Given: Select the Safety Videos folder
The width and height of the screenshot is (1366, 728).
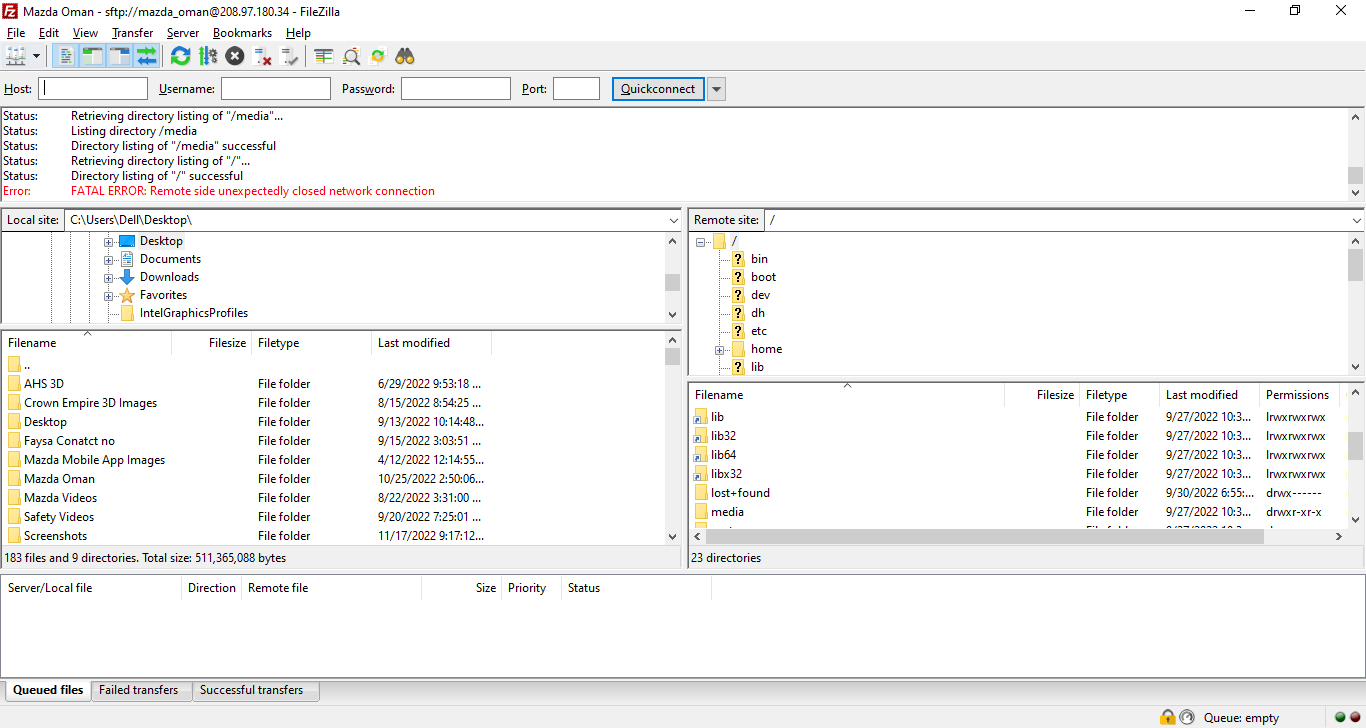Looking at the screenshot, I should (x=59, y=517).
